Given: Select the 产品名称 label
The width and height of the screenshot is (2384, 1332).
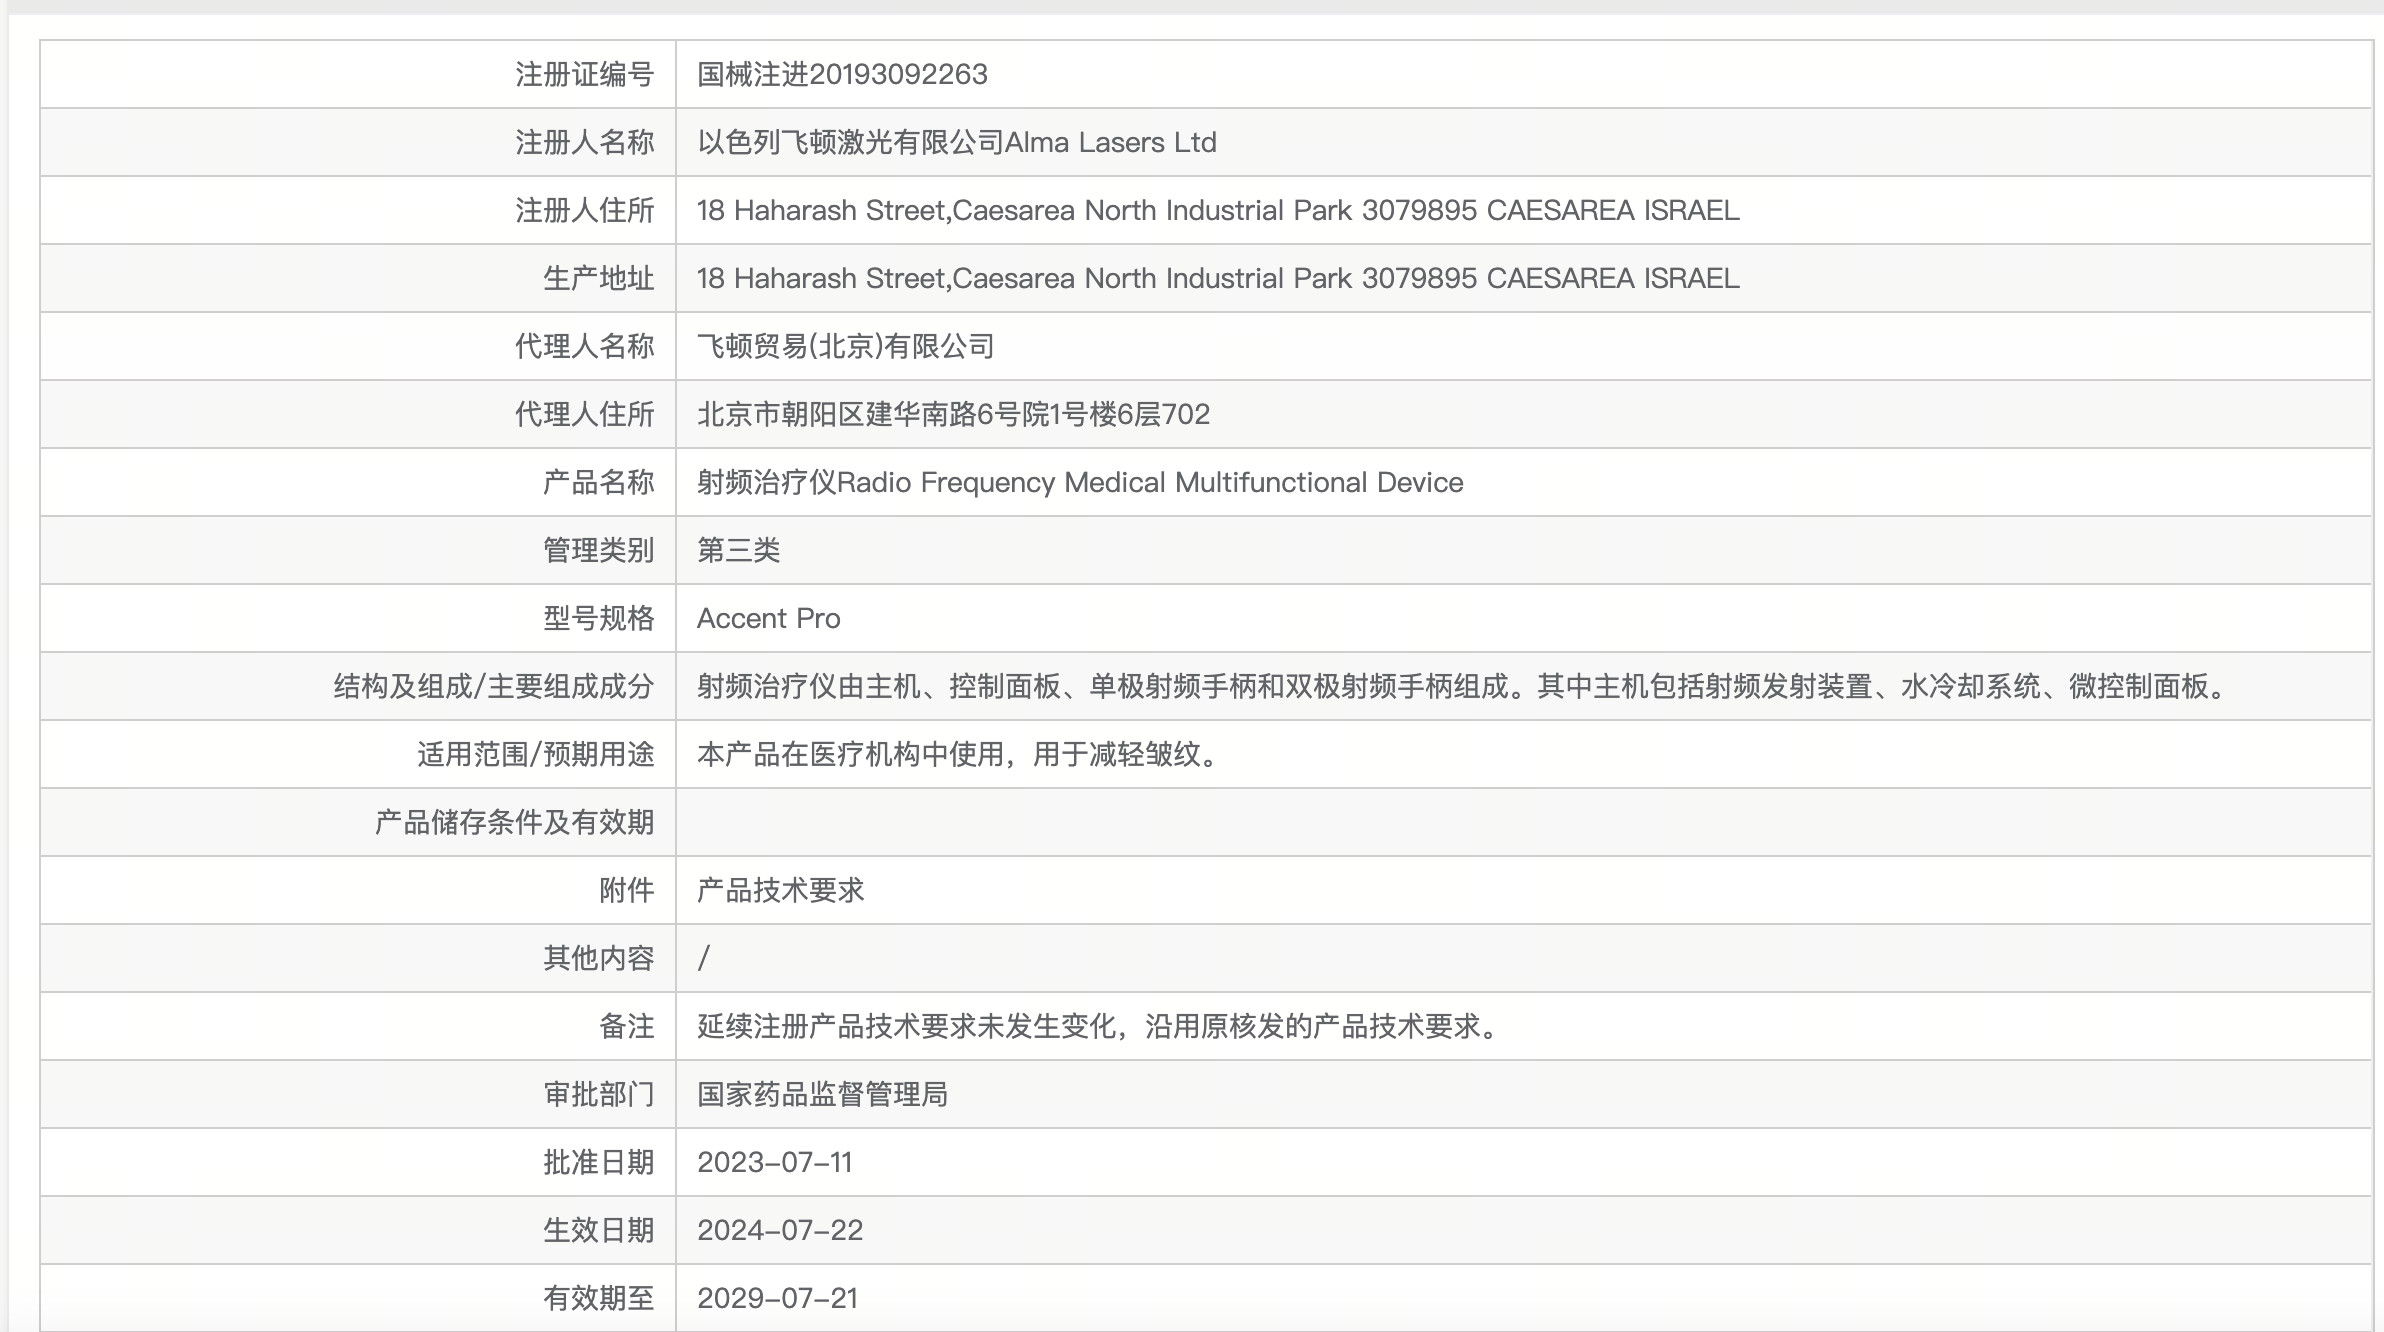Looking at the screenshot, I should pyautogui.click(x=598, y=482).
